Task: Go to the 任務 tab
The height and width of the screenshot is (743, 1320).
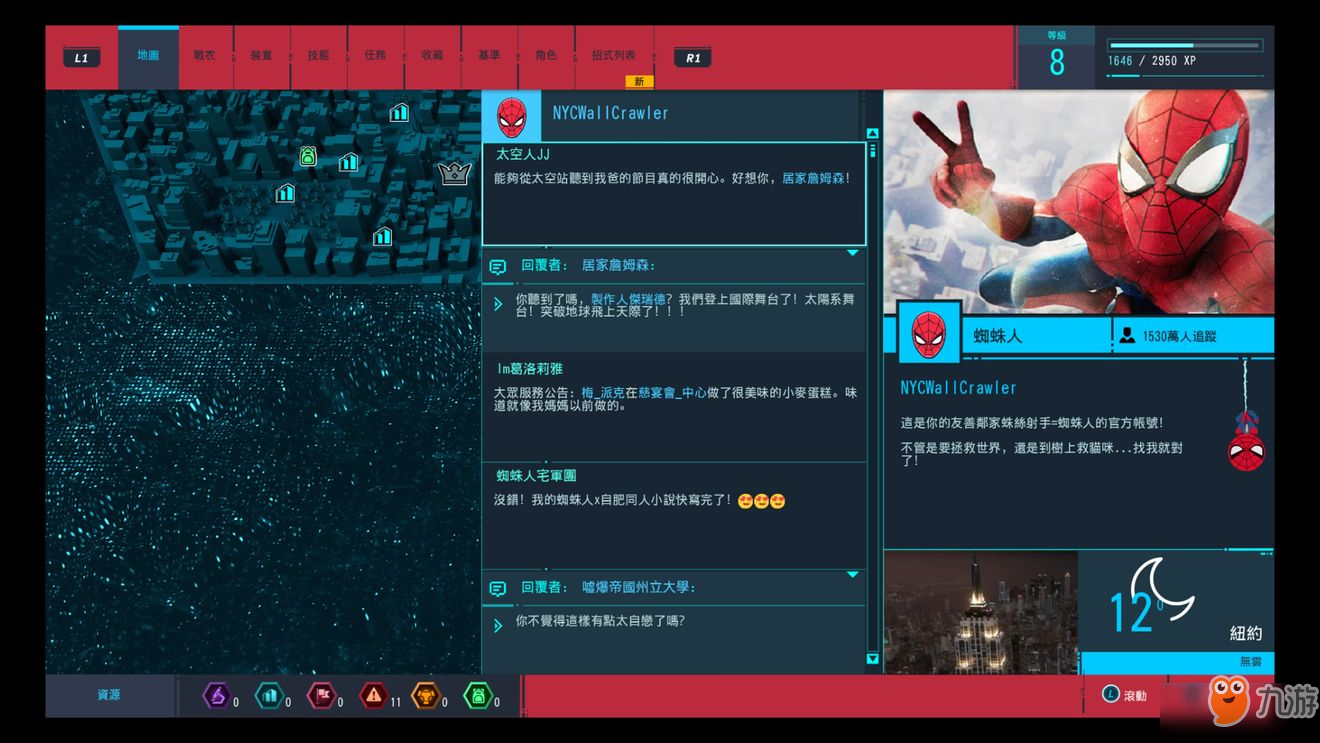Action: (x=376, y=56)
